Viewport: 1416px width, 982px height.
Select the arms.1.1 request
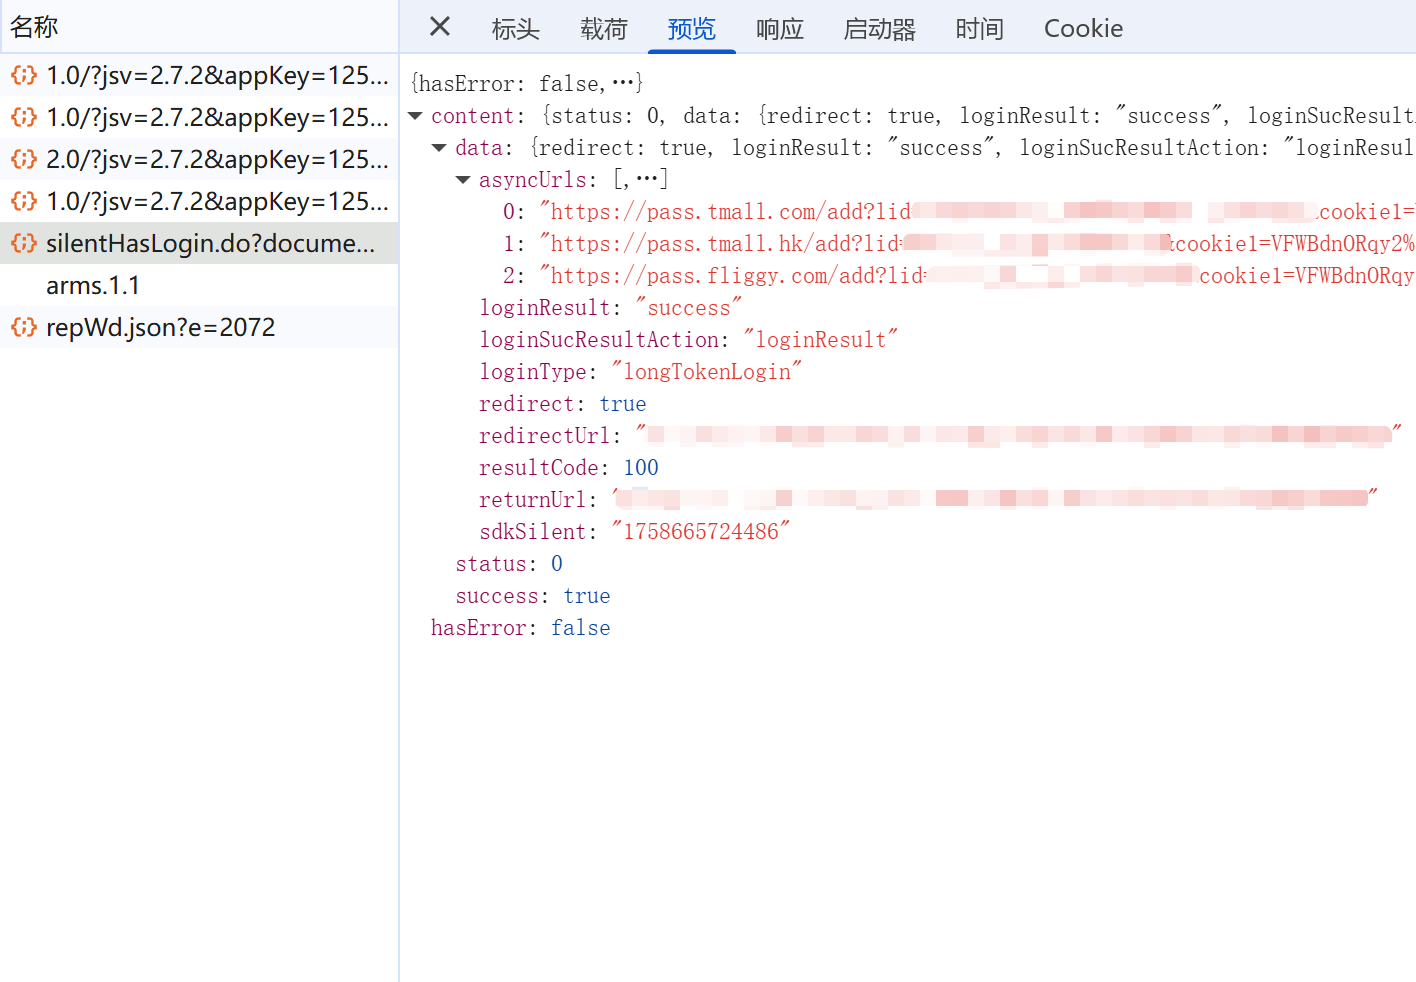coord(93,285)
